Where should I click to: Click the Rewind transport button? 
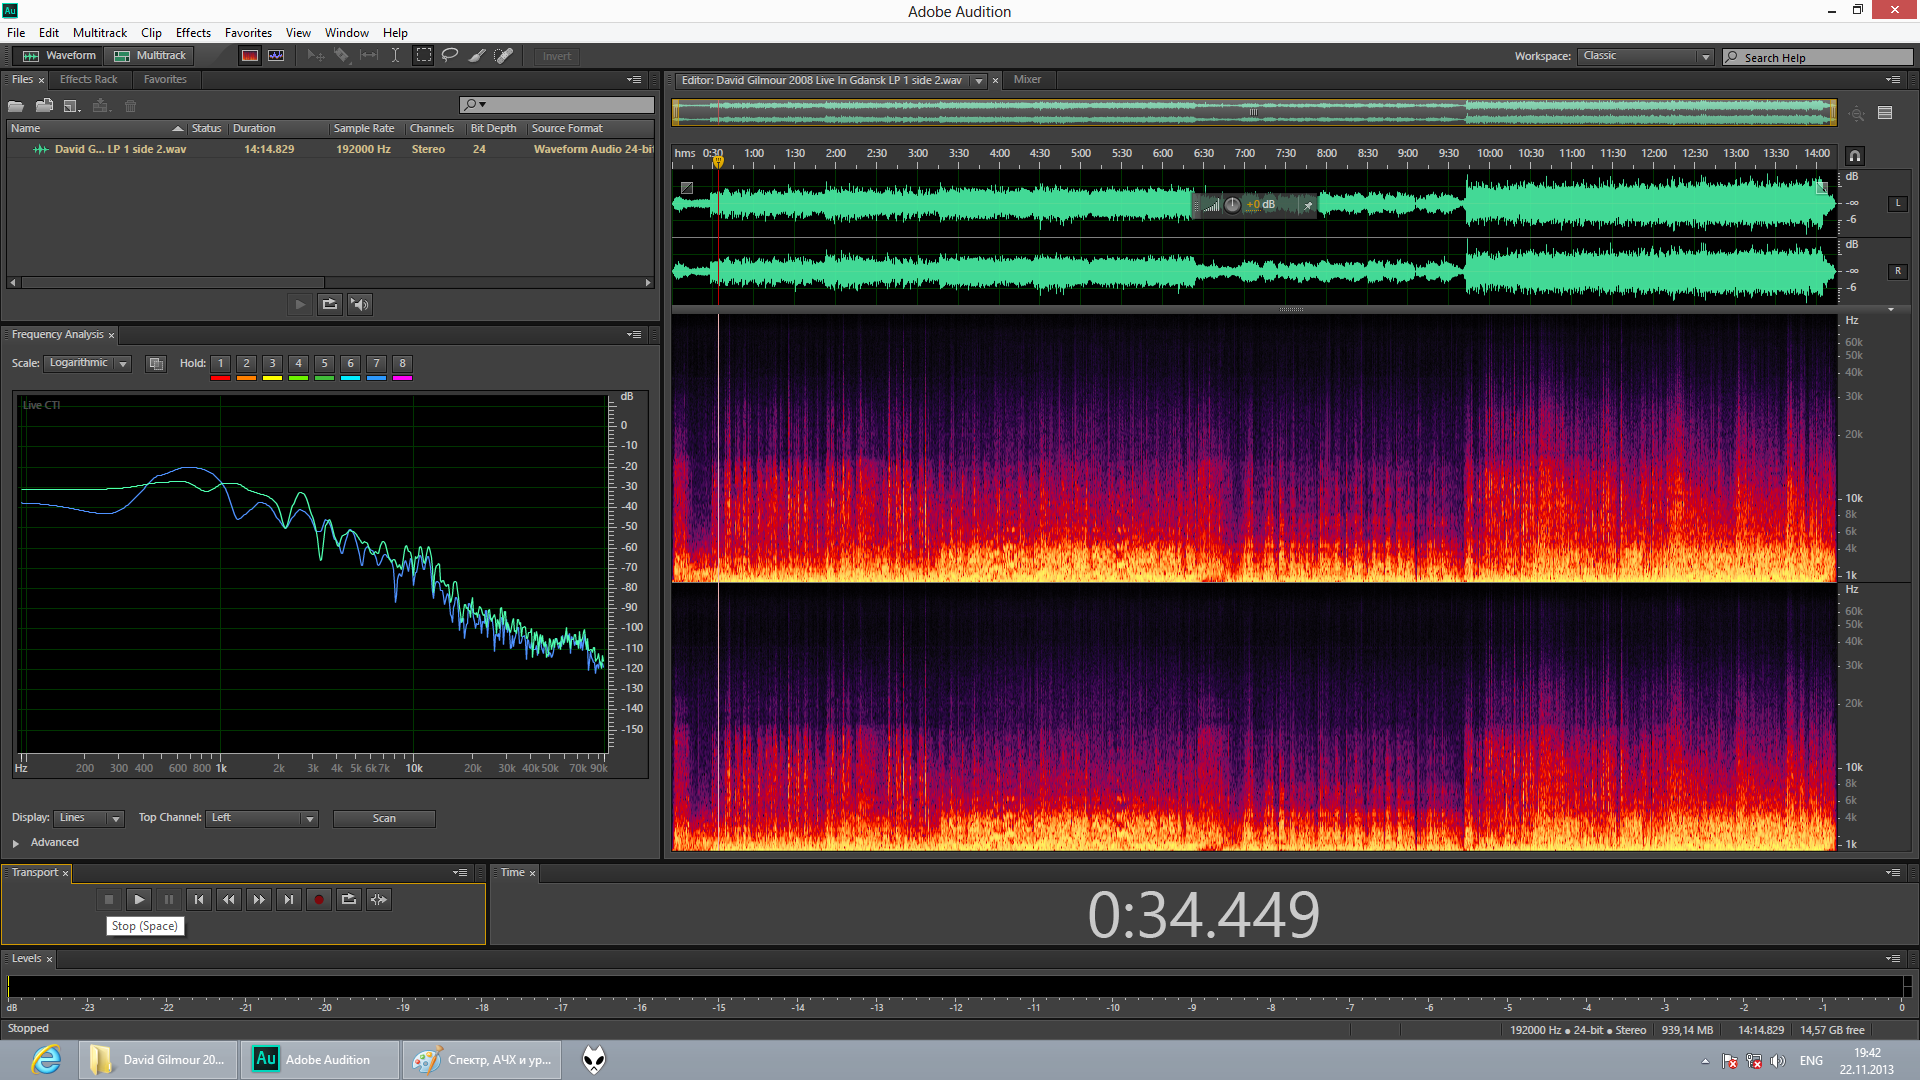(x=229, y=900)
